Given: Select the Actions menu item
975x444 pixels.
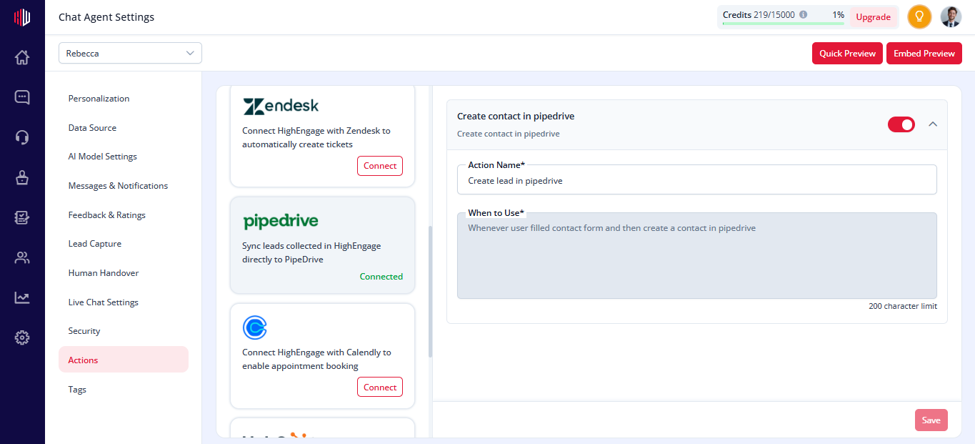Looking at the screenshot, I should click(123, 359).
